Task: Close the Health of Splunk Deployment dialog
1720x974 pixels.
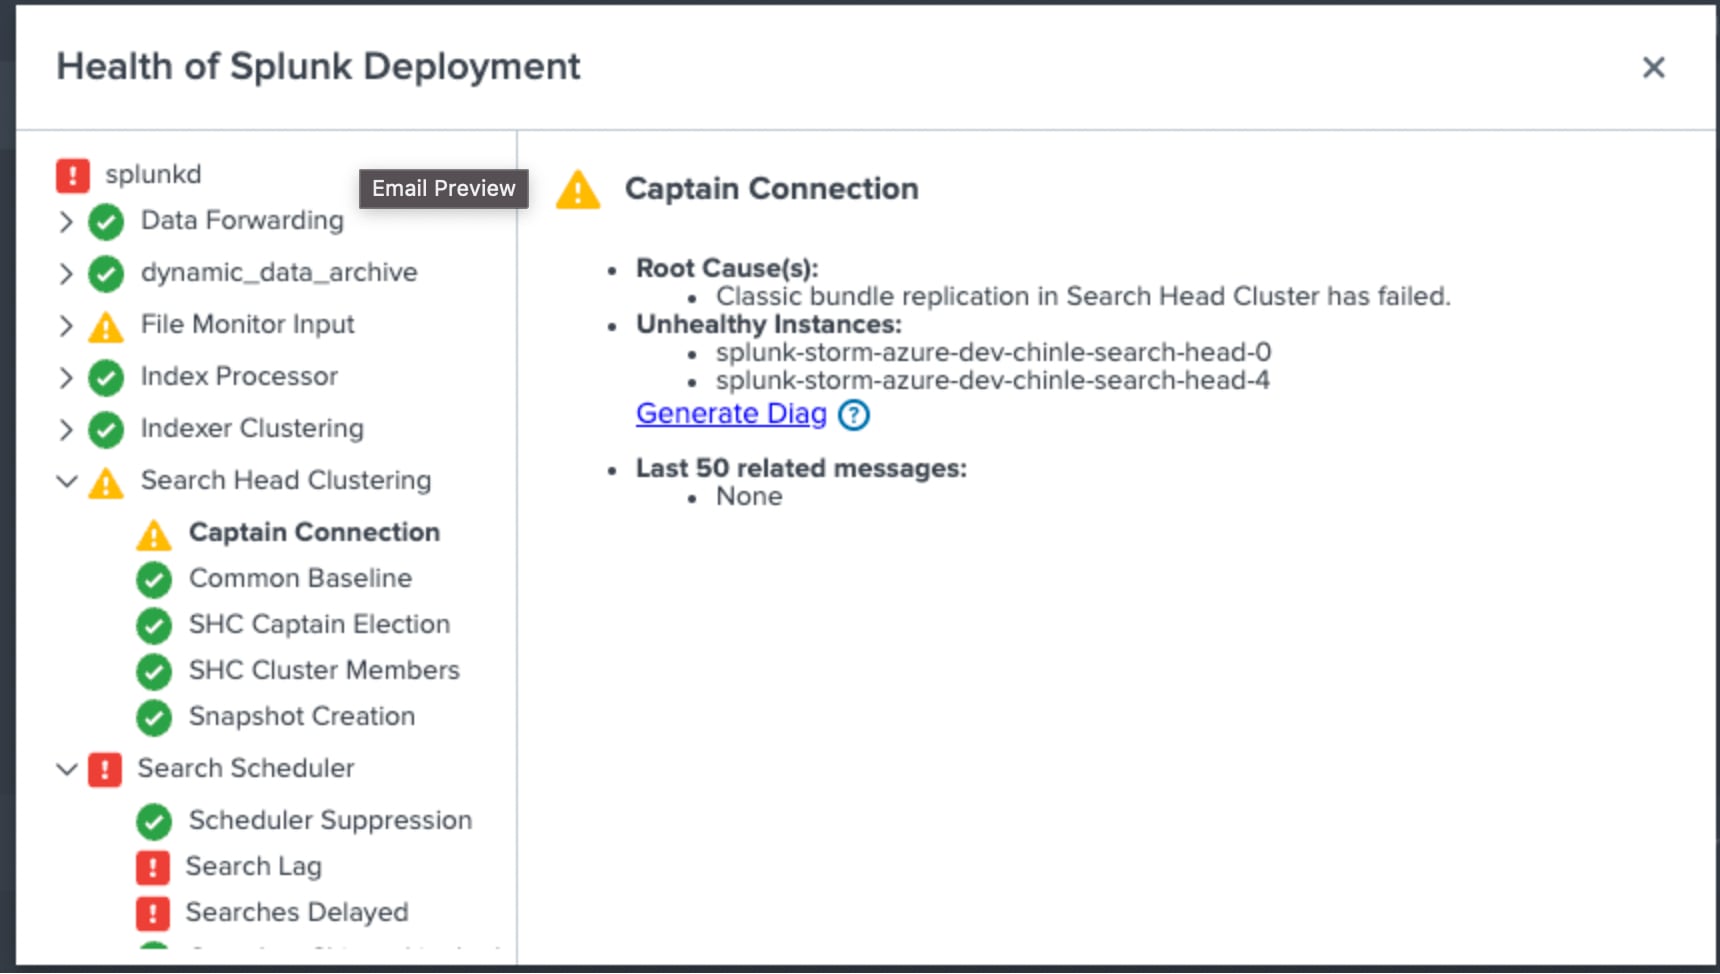Action: pos(1654,67)
